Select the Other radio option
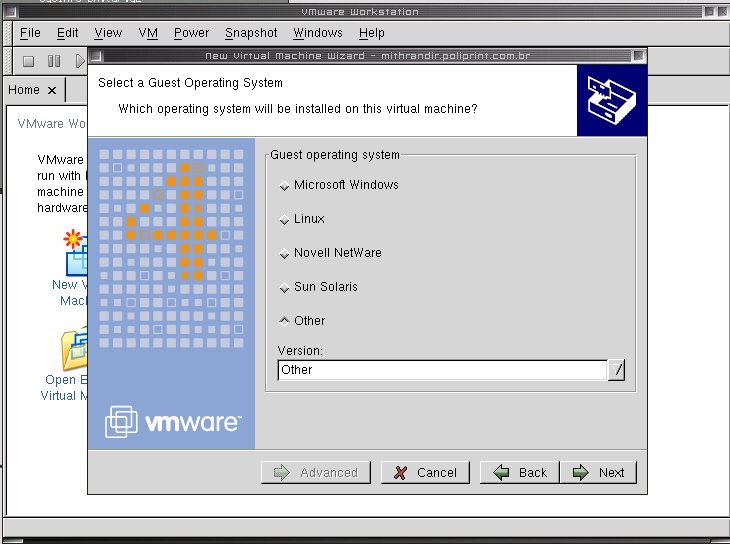730x544 pixels. pos(285,322)
